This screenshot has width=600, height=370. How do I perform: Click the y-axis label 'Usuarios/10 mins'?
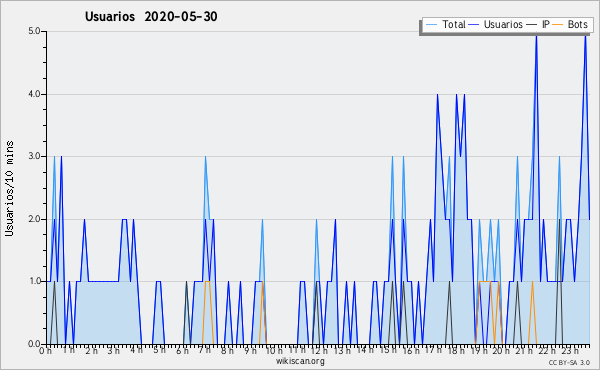pos(9,188)
